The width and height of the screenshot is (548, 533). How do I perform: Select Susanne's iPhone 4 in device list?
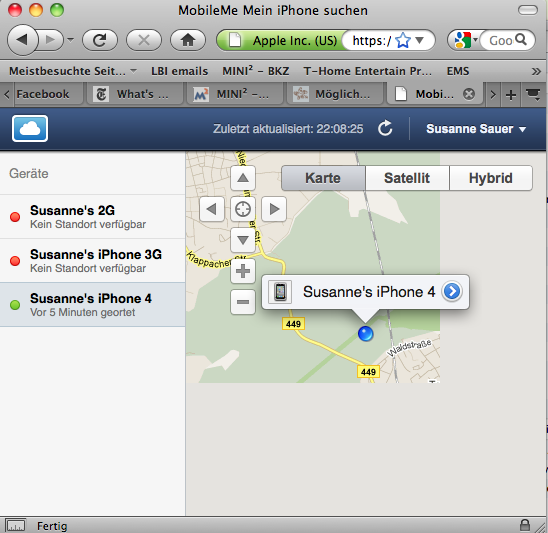click(93, 305)
